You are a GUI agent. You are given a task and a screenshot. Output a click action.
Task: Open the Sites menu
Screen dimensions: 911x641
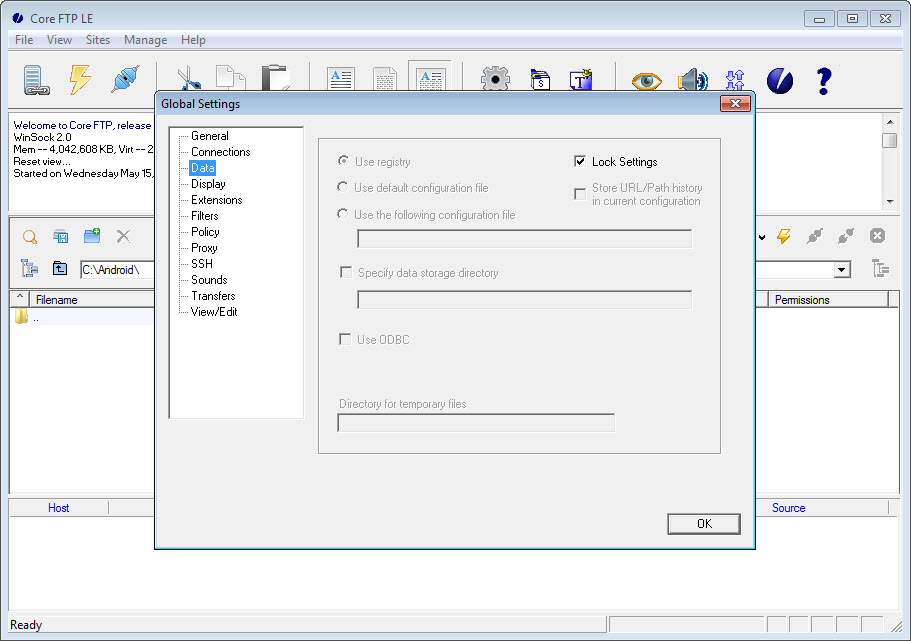pos(98,40)
